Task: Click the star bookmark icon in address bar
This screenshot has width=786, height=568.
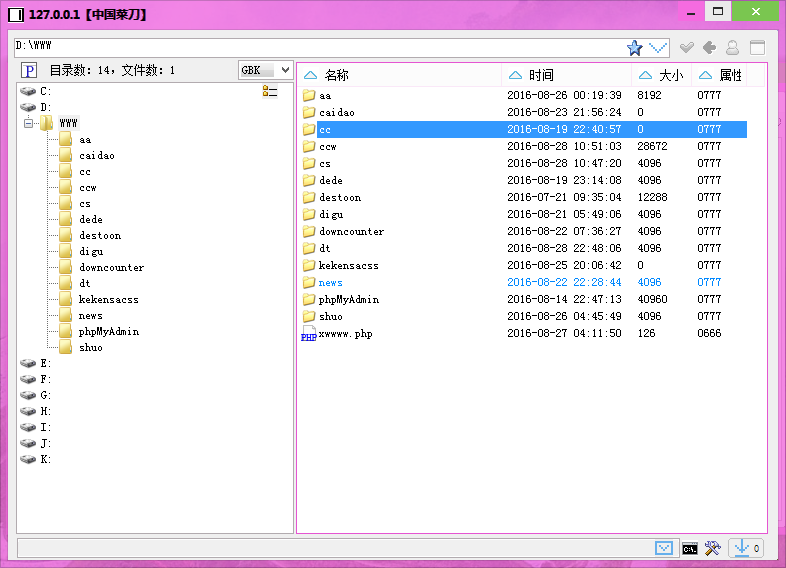Action: pyautogui.click(x=634, y=48)
